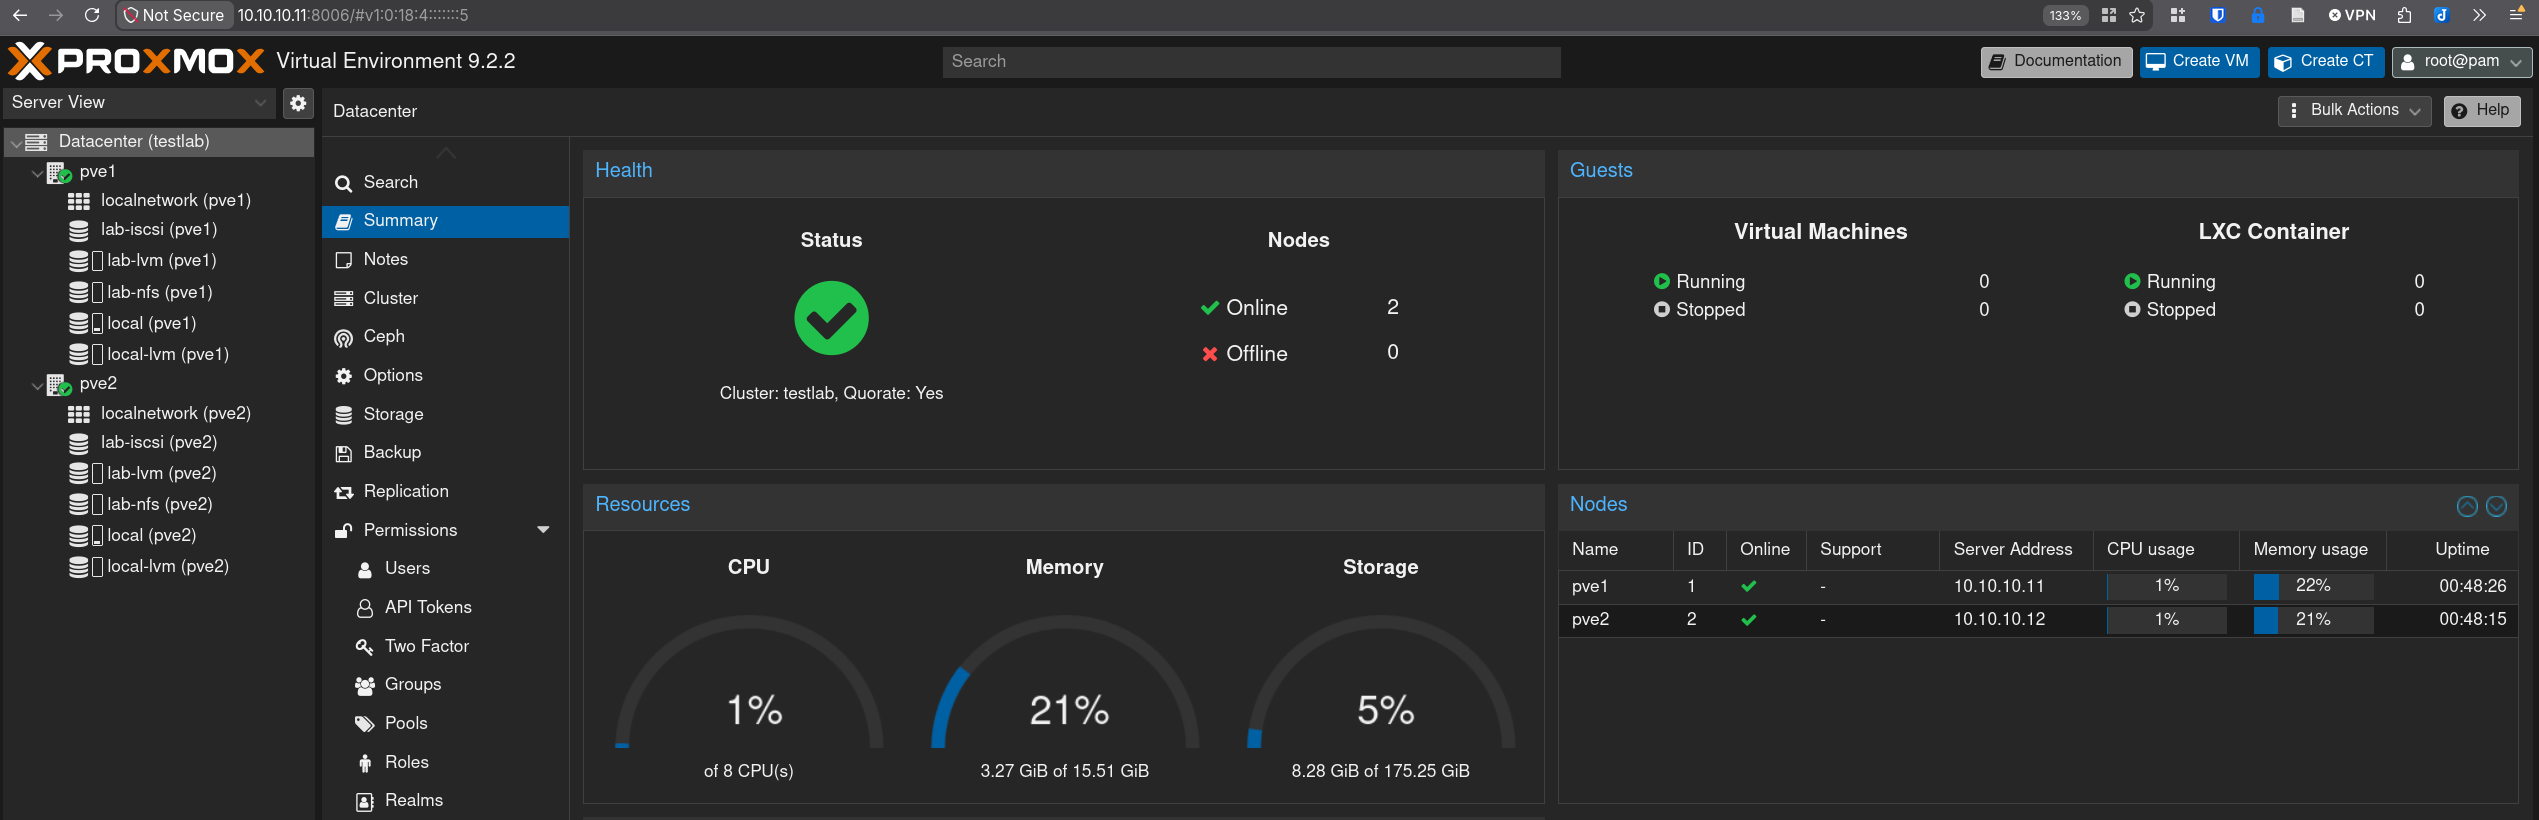This screenshot has width=2539, height=820.
Task: Open the root@pam user menu
Action: (2461, 62)
